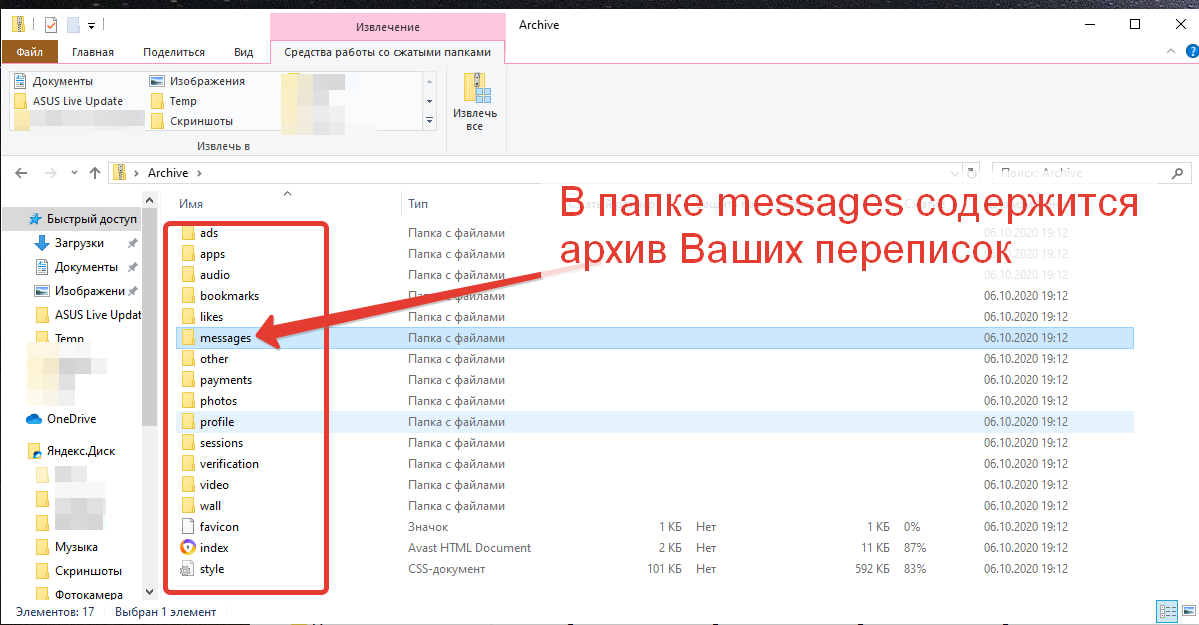1199x625 pixels.
Task: Select the payments folder icon
Action: coord(188,379)
